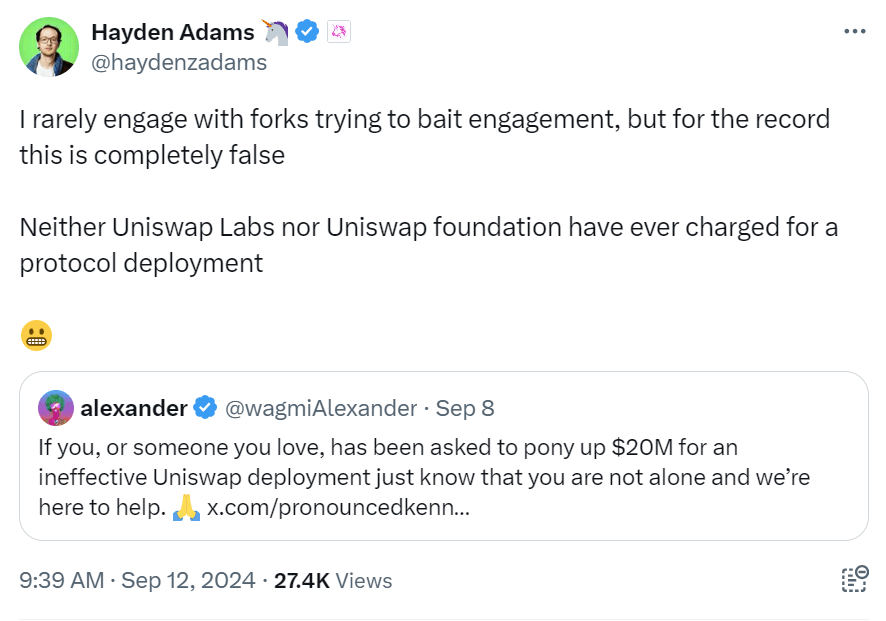This screenshot has width=886, height=621.
Task: Open the x.com/pronouncedkenn… link
Action: tap(338, 507)
